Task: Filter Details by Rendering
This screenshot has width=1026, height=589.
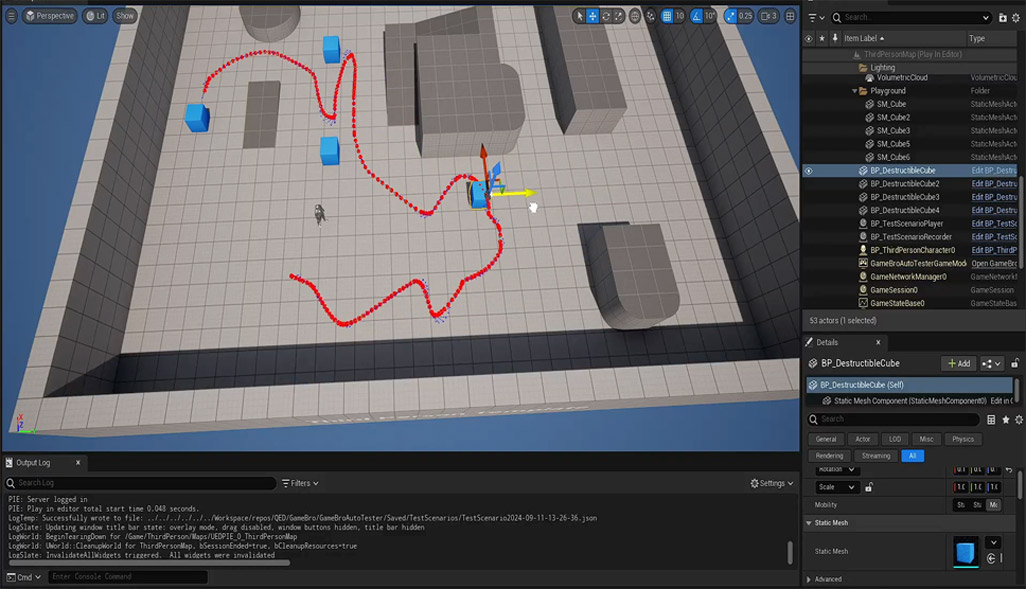Action: [x=830, y=455]
